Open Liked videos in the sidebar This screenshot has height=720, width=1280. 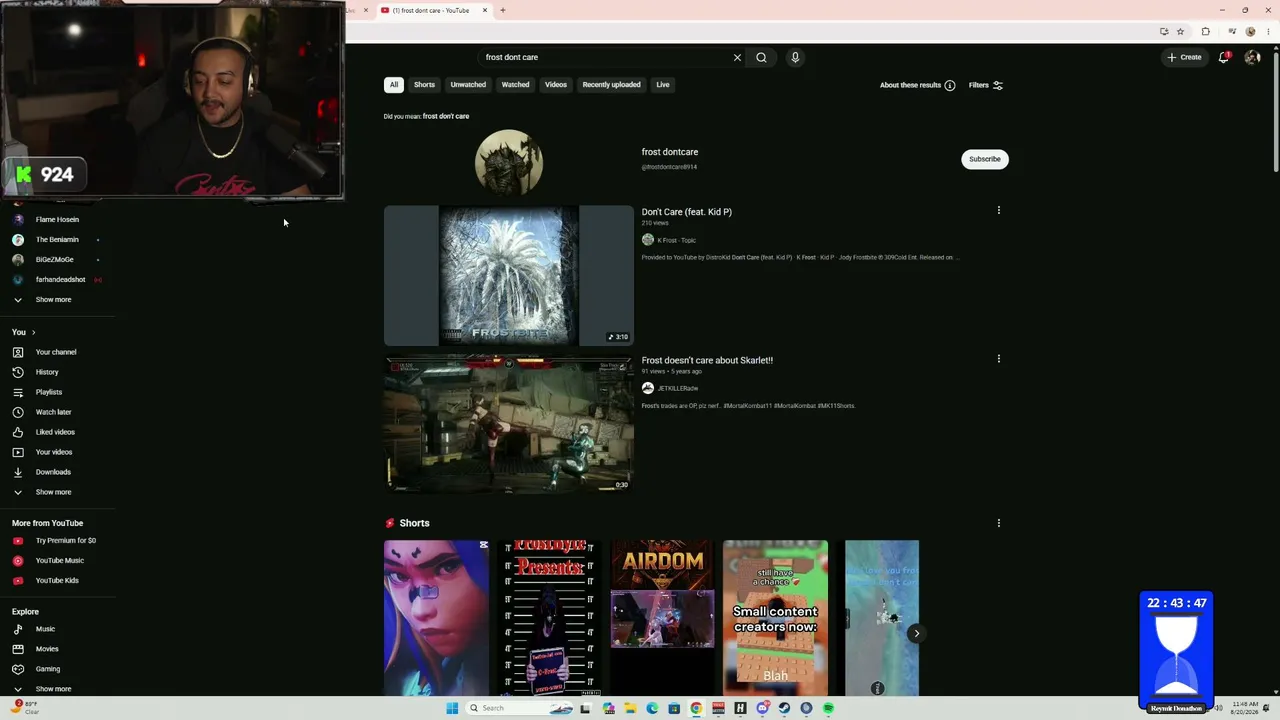pos(55,432)
